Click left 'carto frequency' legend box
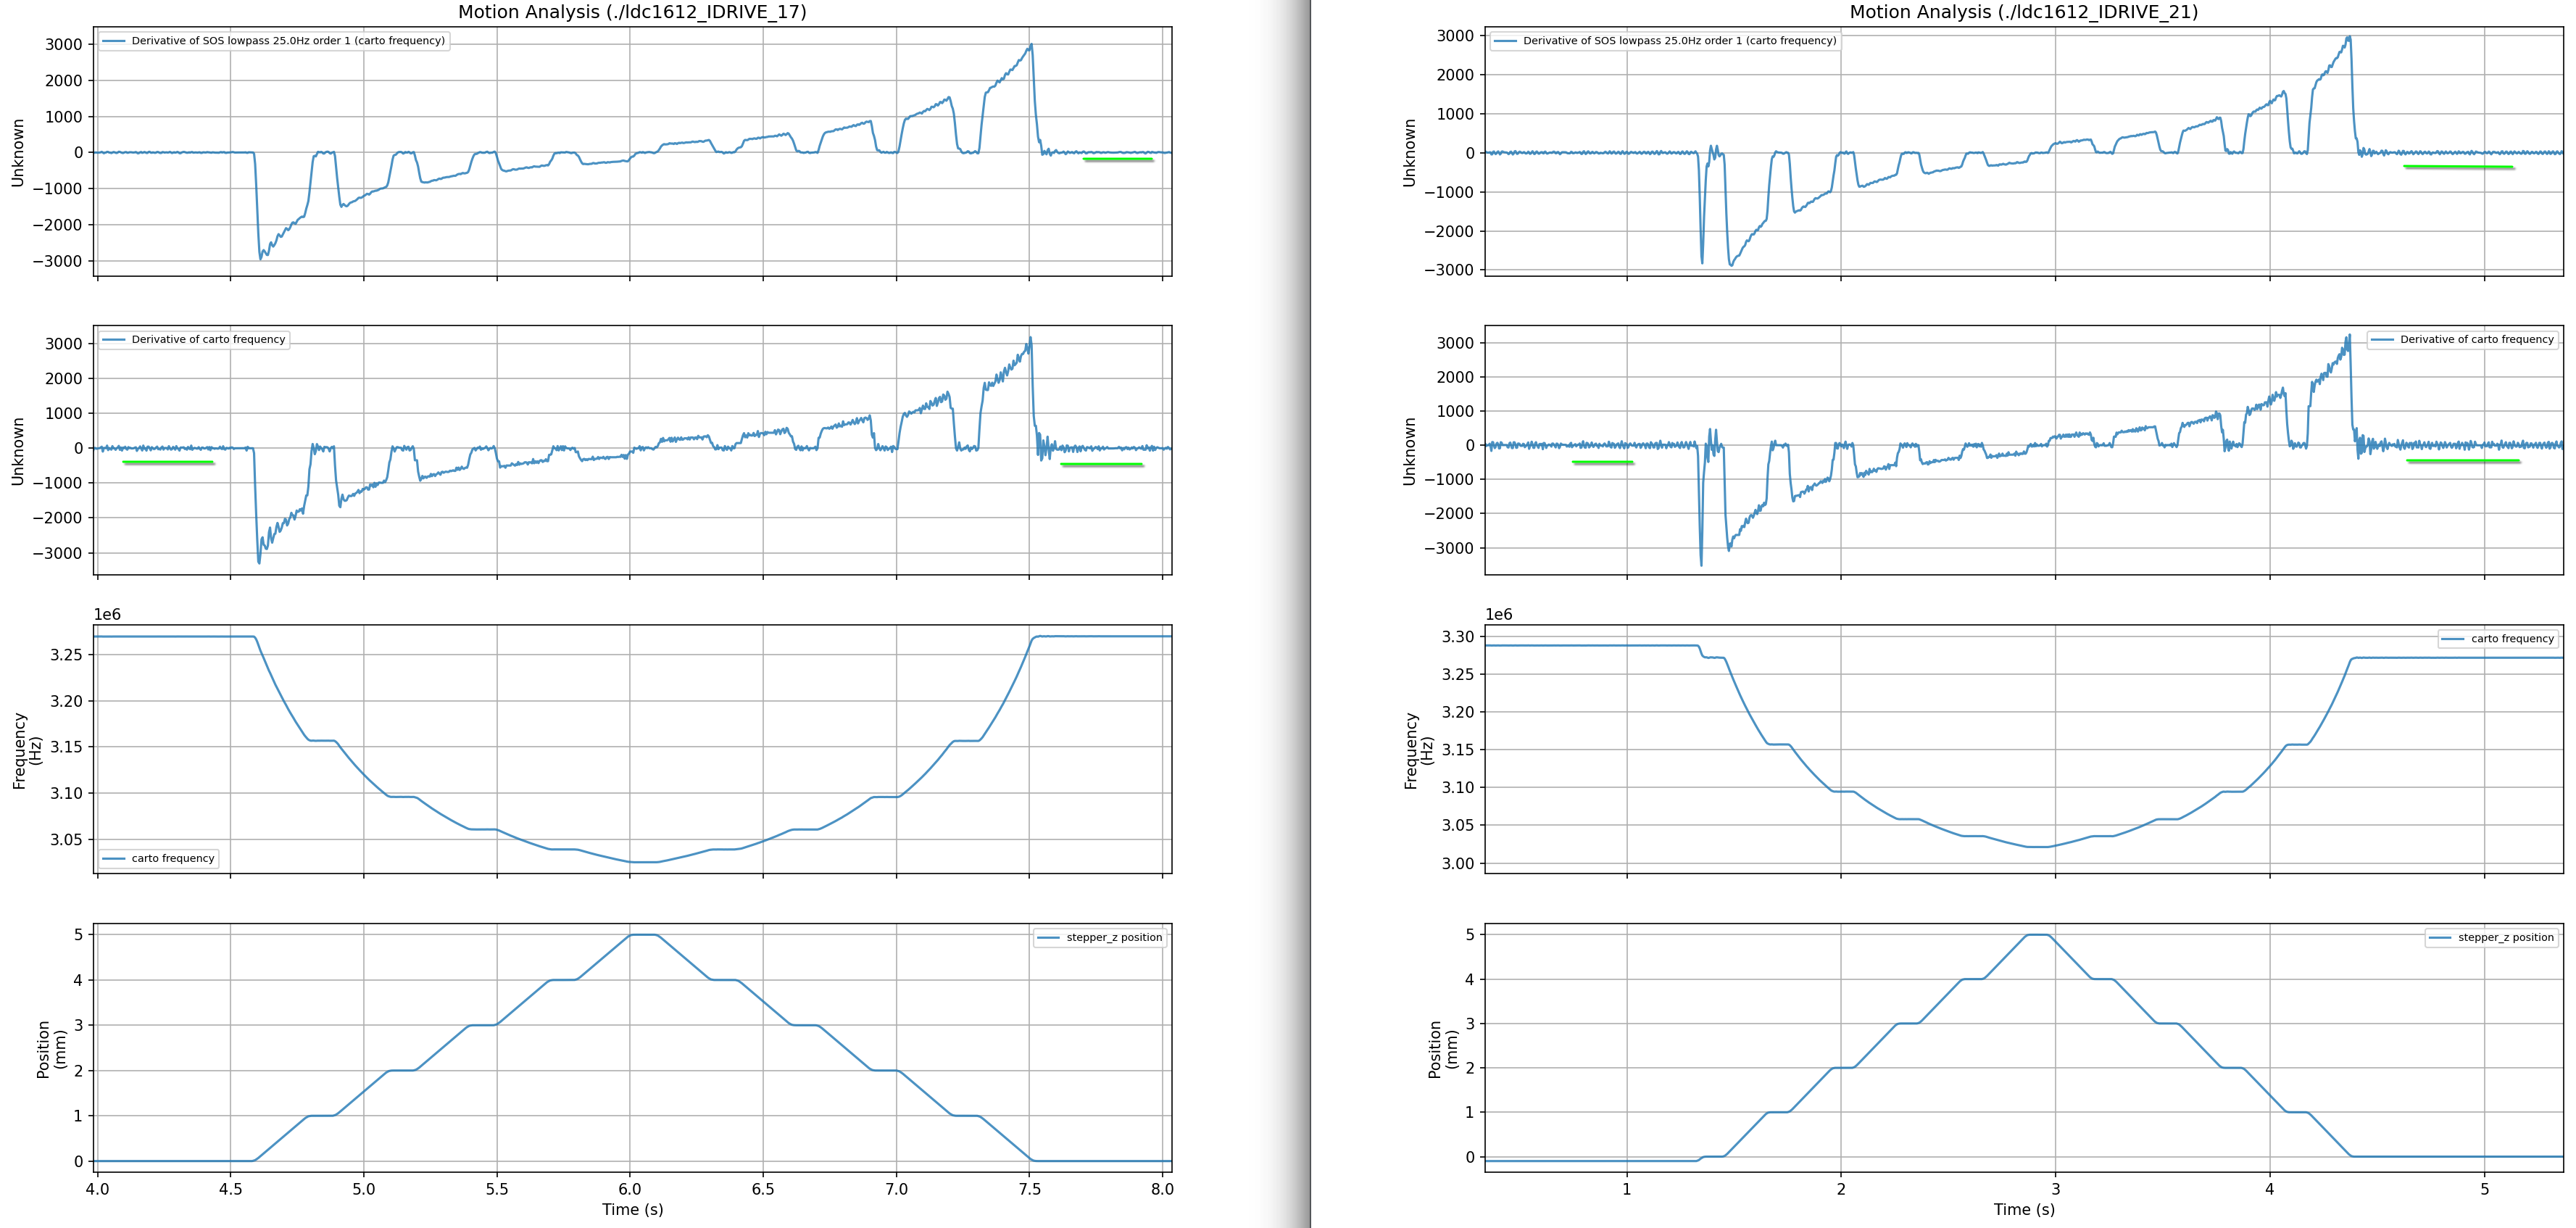 (x=158, y=858)
